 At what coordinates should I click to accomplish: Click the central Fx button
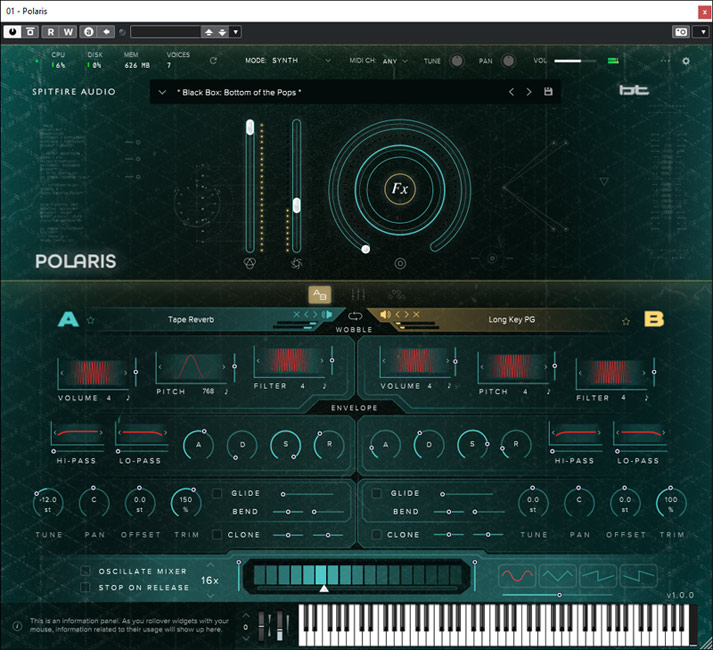pos(400,188)
